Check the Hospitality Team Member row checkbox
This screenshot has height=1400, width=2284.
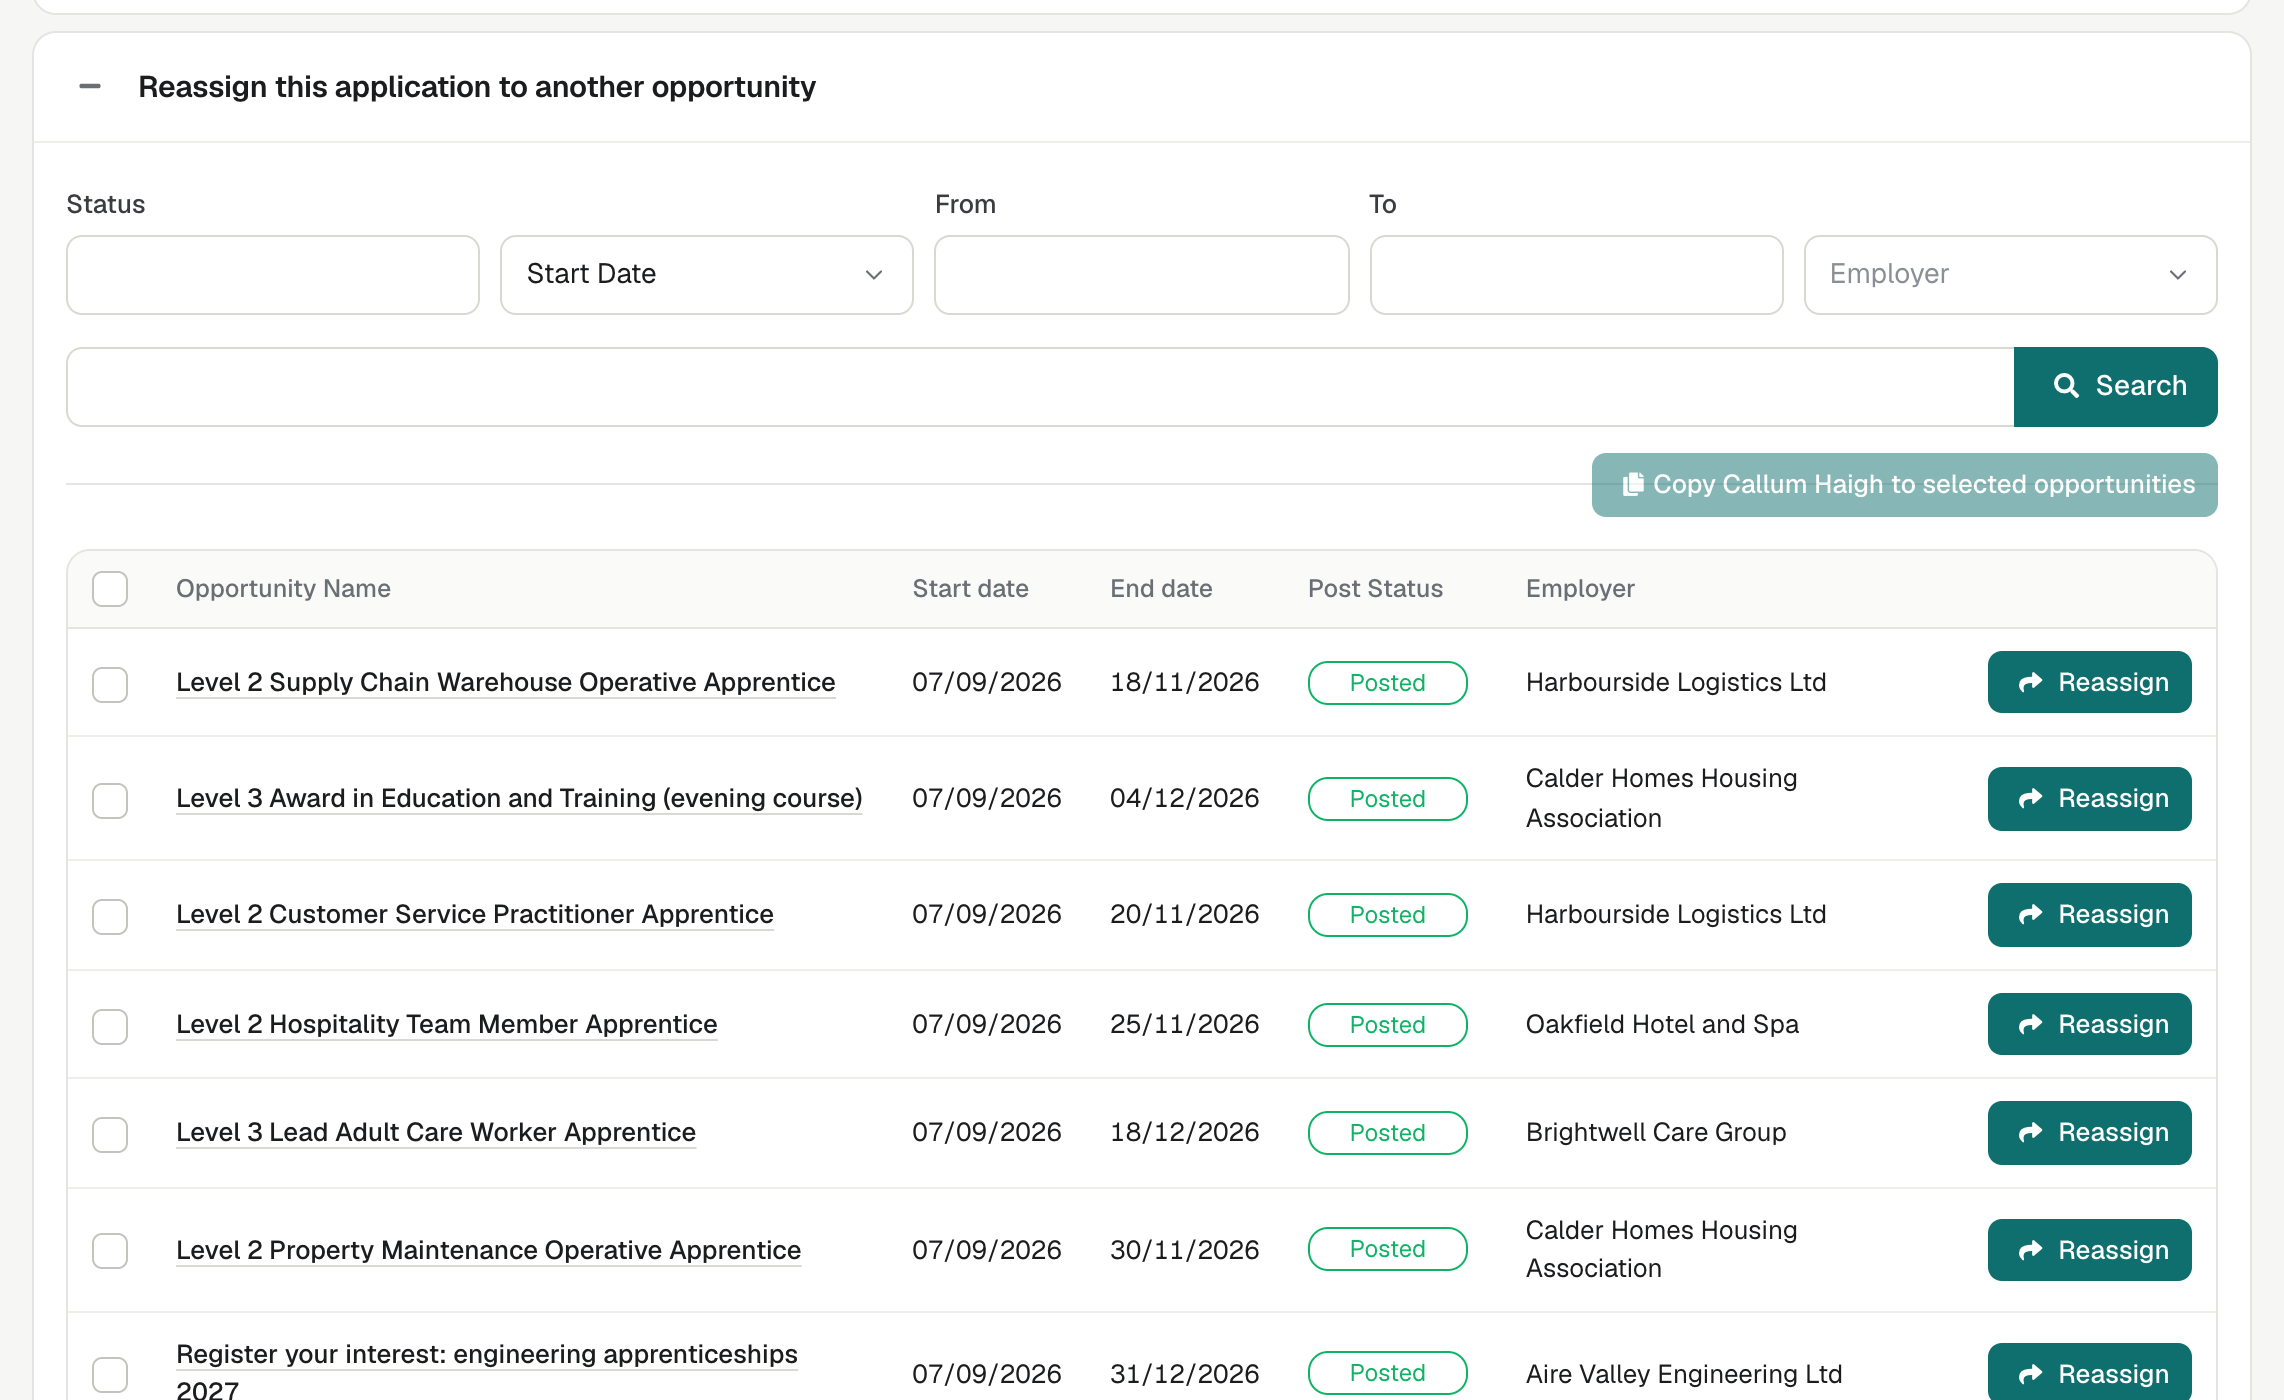pos(110,1027)
